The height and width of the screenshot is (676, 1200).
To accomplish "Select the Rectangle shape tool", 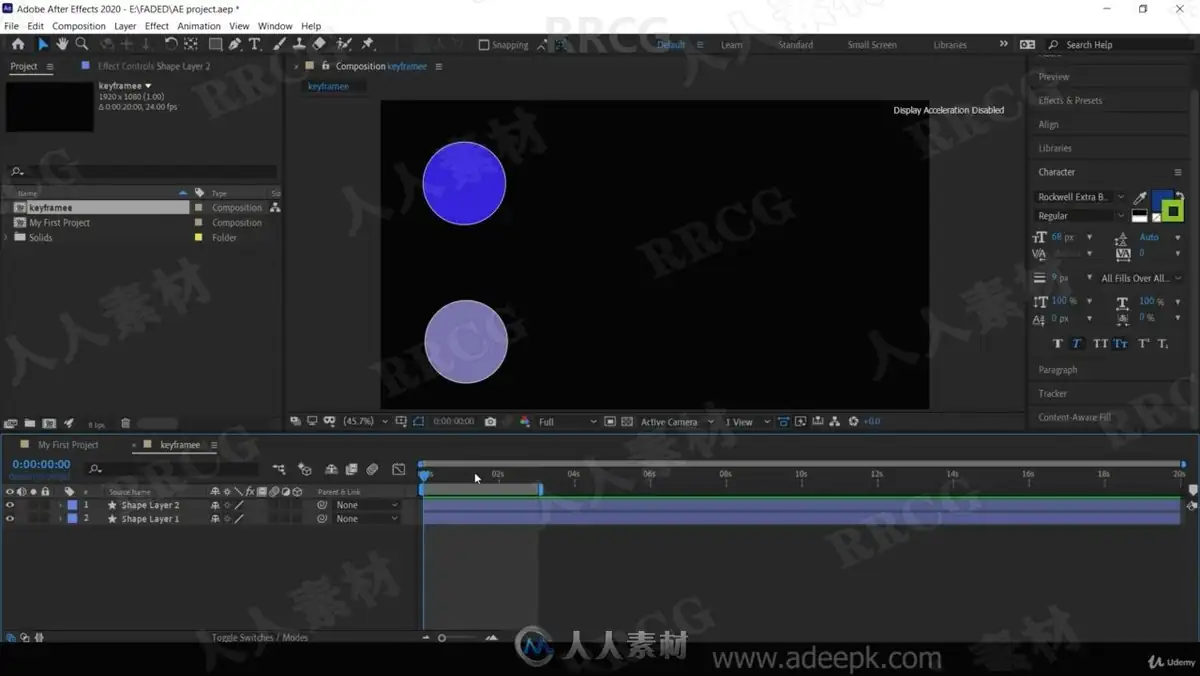I will click(x=215, y=44).
